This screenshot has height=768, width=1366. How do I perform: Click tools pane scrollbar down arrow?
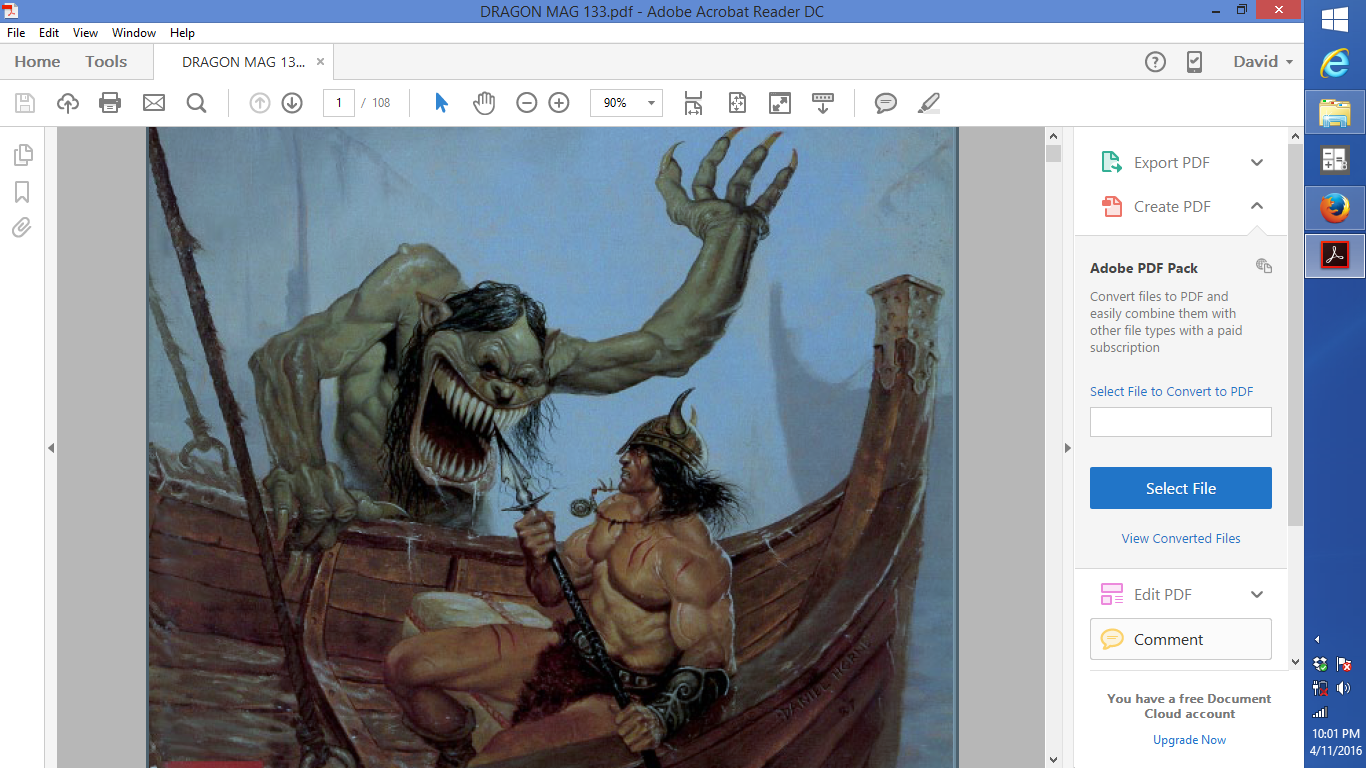point(1296,661)
